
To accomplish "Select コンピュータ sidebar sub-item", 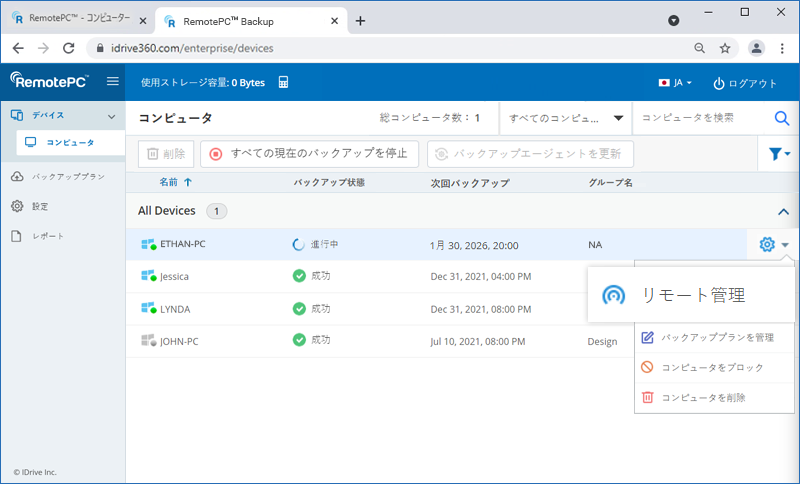I will (x=70, y=142).
